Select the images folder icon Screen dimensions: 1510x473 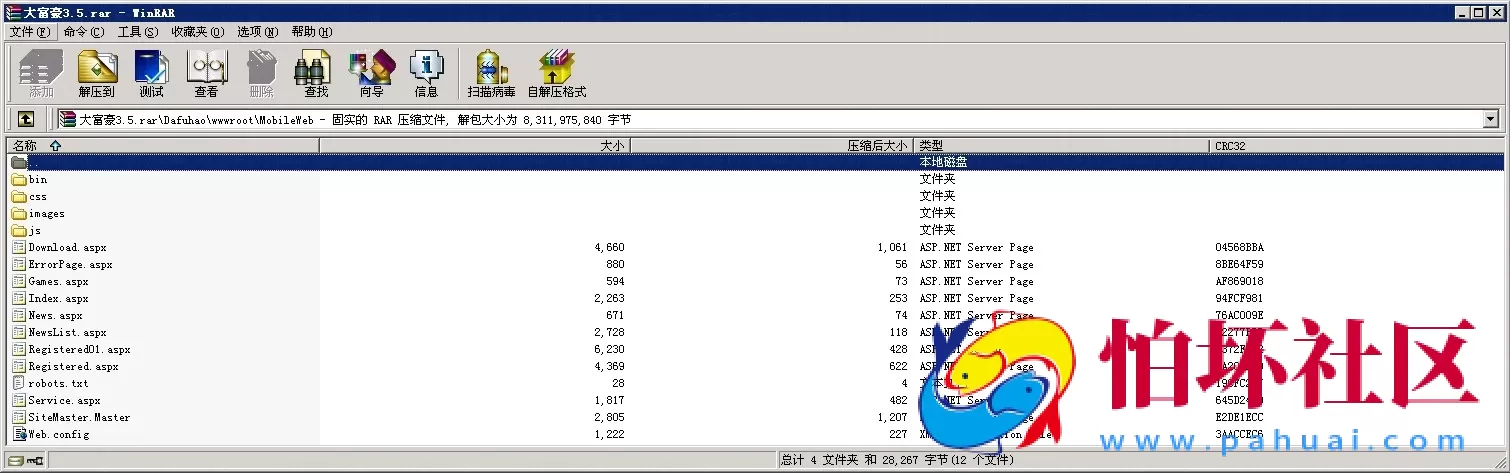(x=19, y=214)
